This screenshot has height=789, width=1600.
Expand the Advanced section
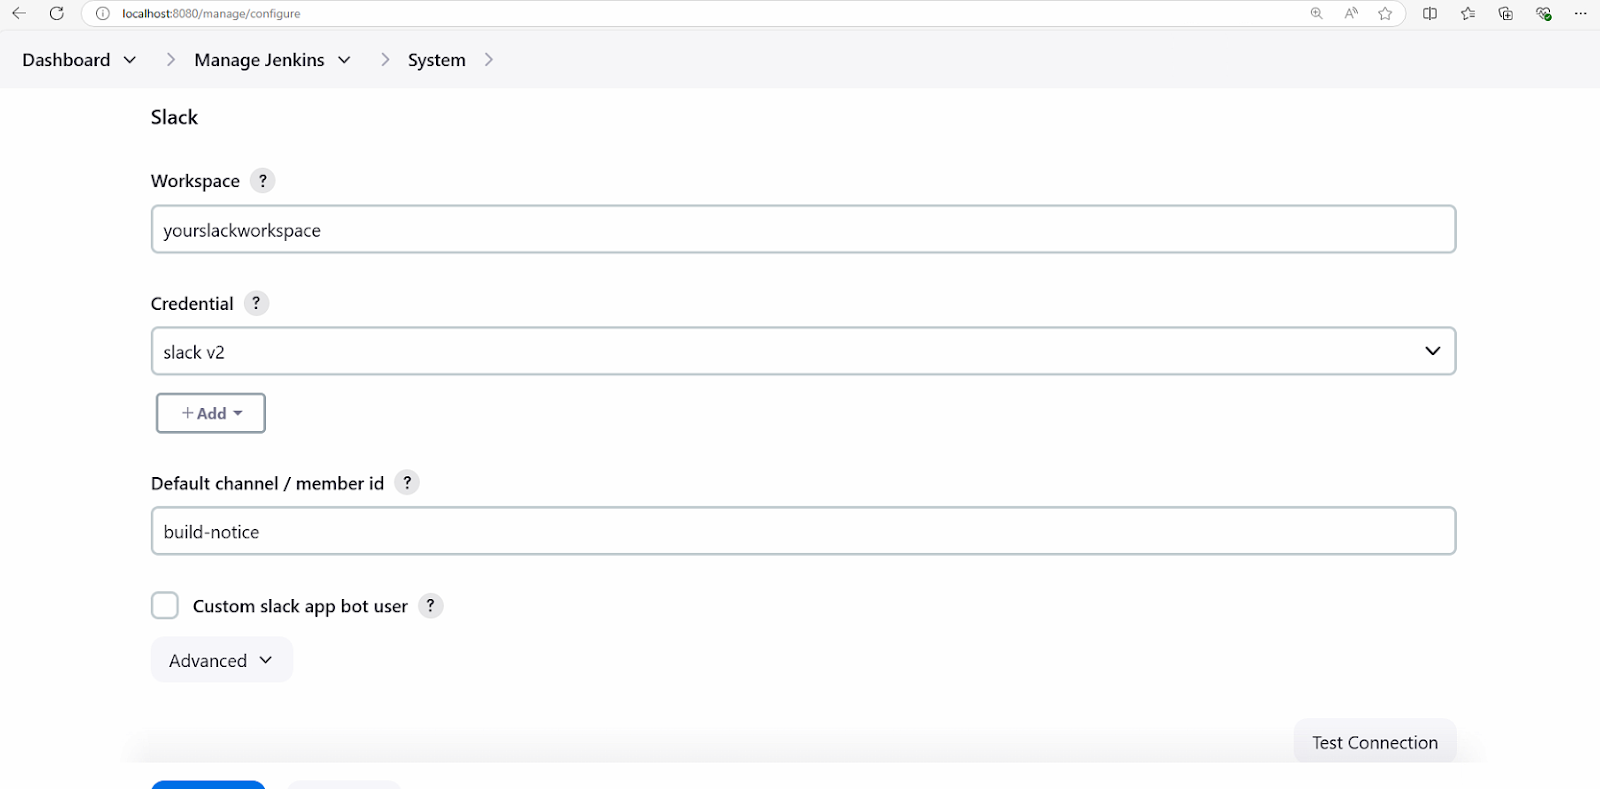(x=221, y=660)
